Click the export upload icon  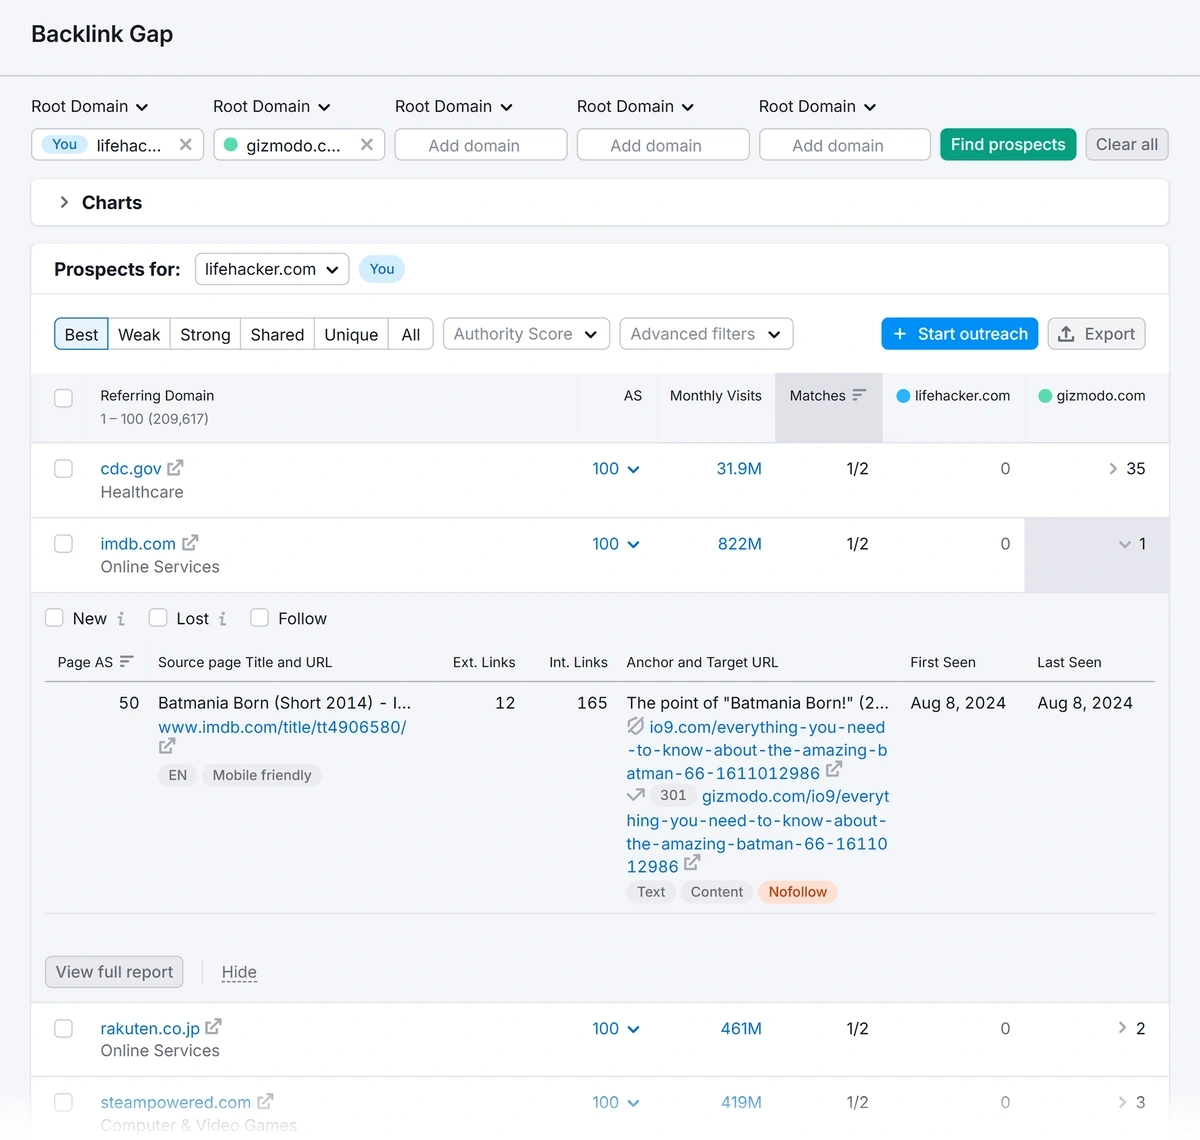[1066, 334]
